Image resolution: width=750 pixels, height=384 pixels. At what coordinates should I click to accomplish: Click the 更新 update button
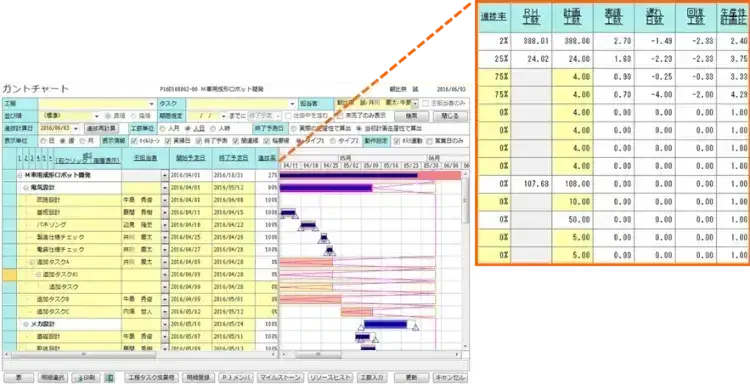411,377
